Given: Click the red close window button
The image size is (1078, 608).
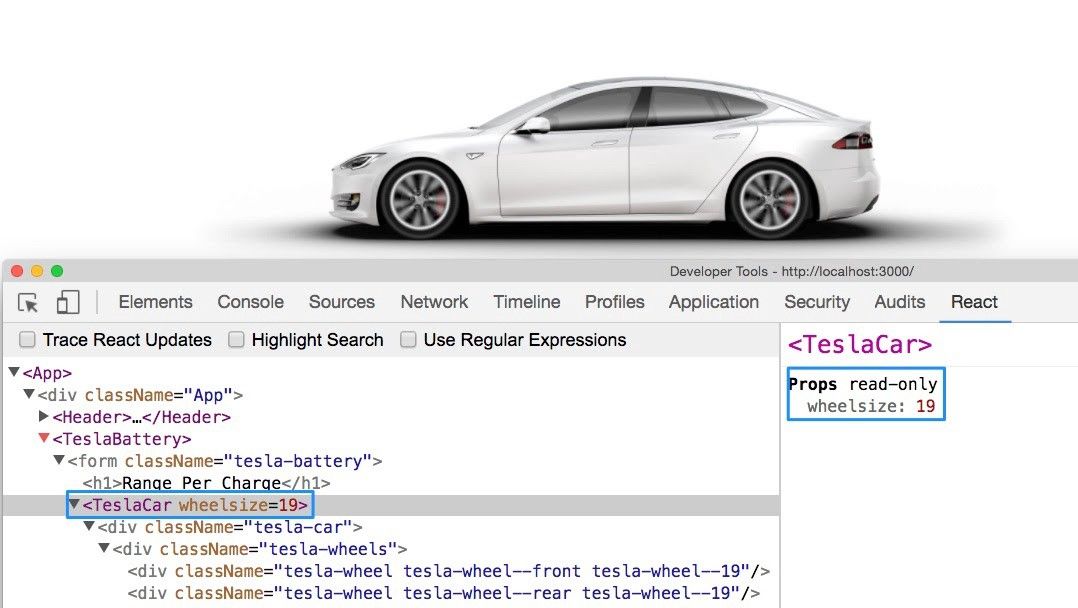Looking at the screenshot, I should 17,271.
